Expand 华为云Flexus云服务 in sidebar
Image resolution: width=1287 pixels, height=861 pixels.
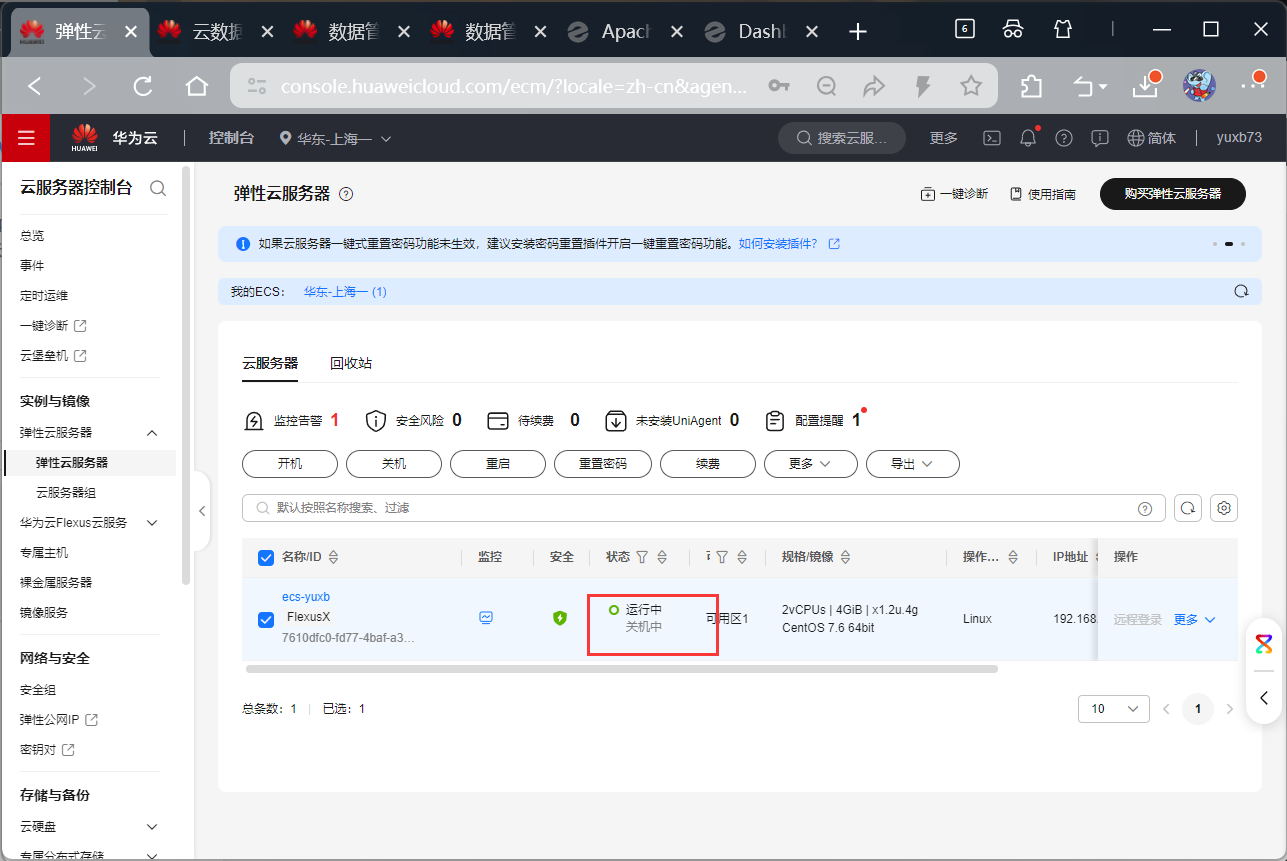152,523
